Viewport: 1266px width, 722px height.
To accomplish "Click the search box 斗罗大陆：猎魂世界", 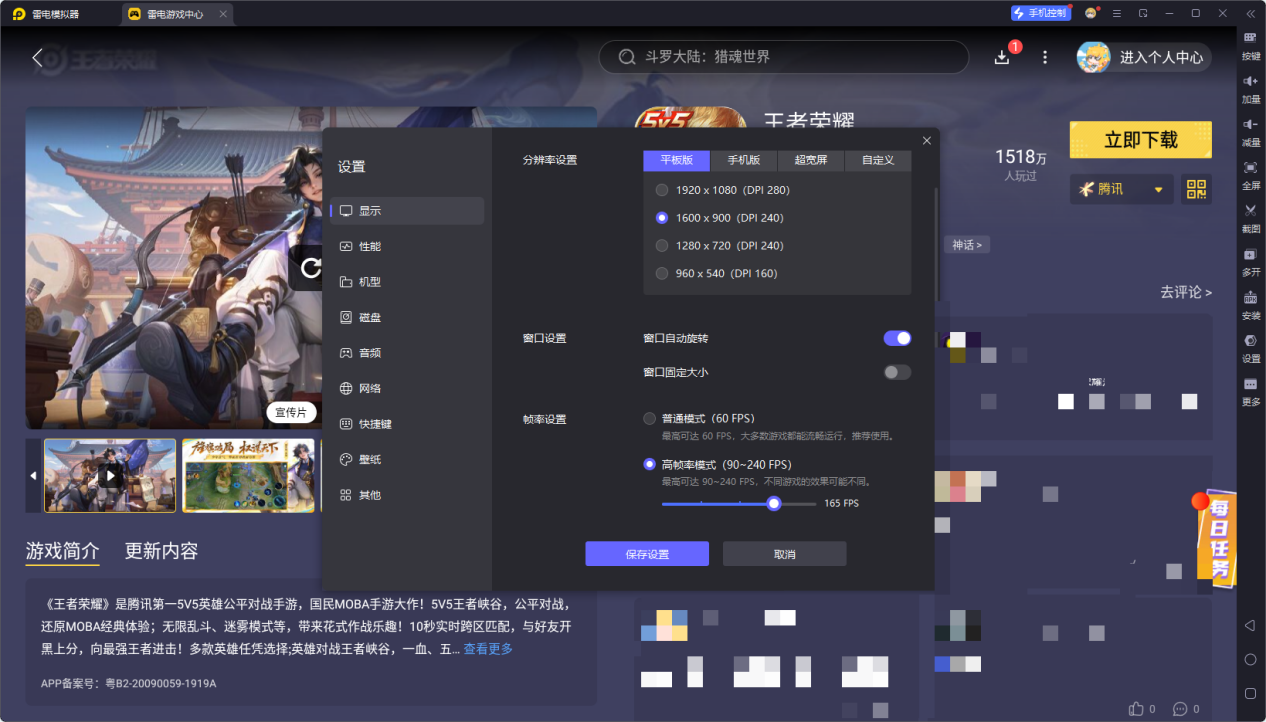I will (x=784, y=57).
